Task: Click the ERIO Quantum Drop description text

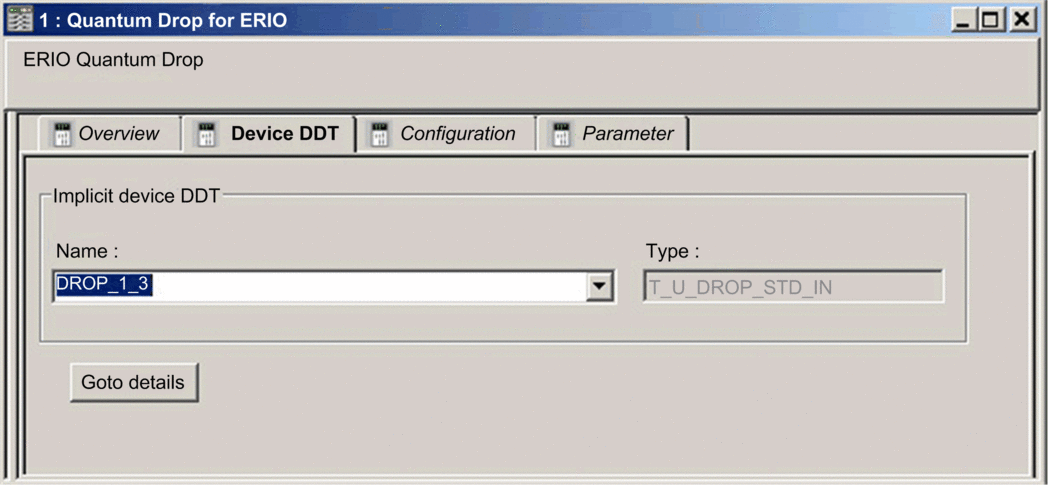Action: click(x=113, y=60)
